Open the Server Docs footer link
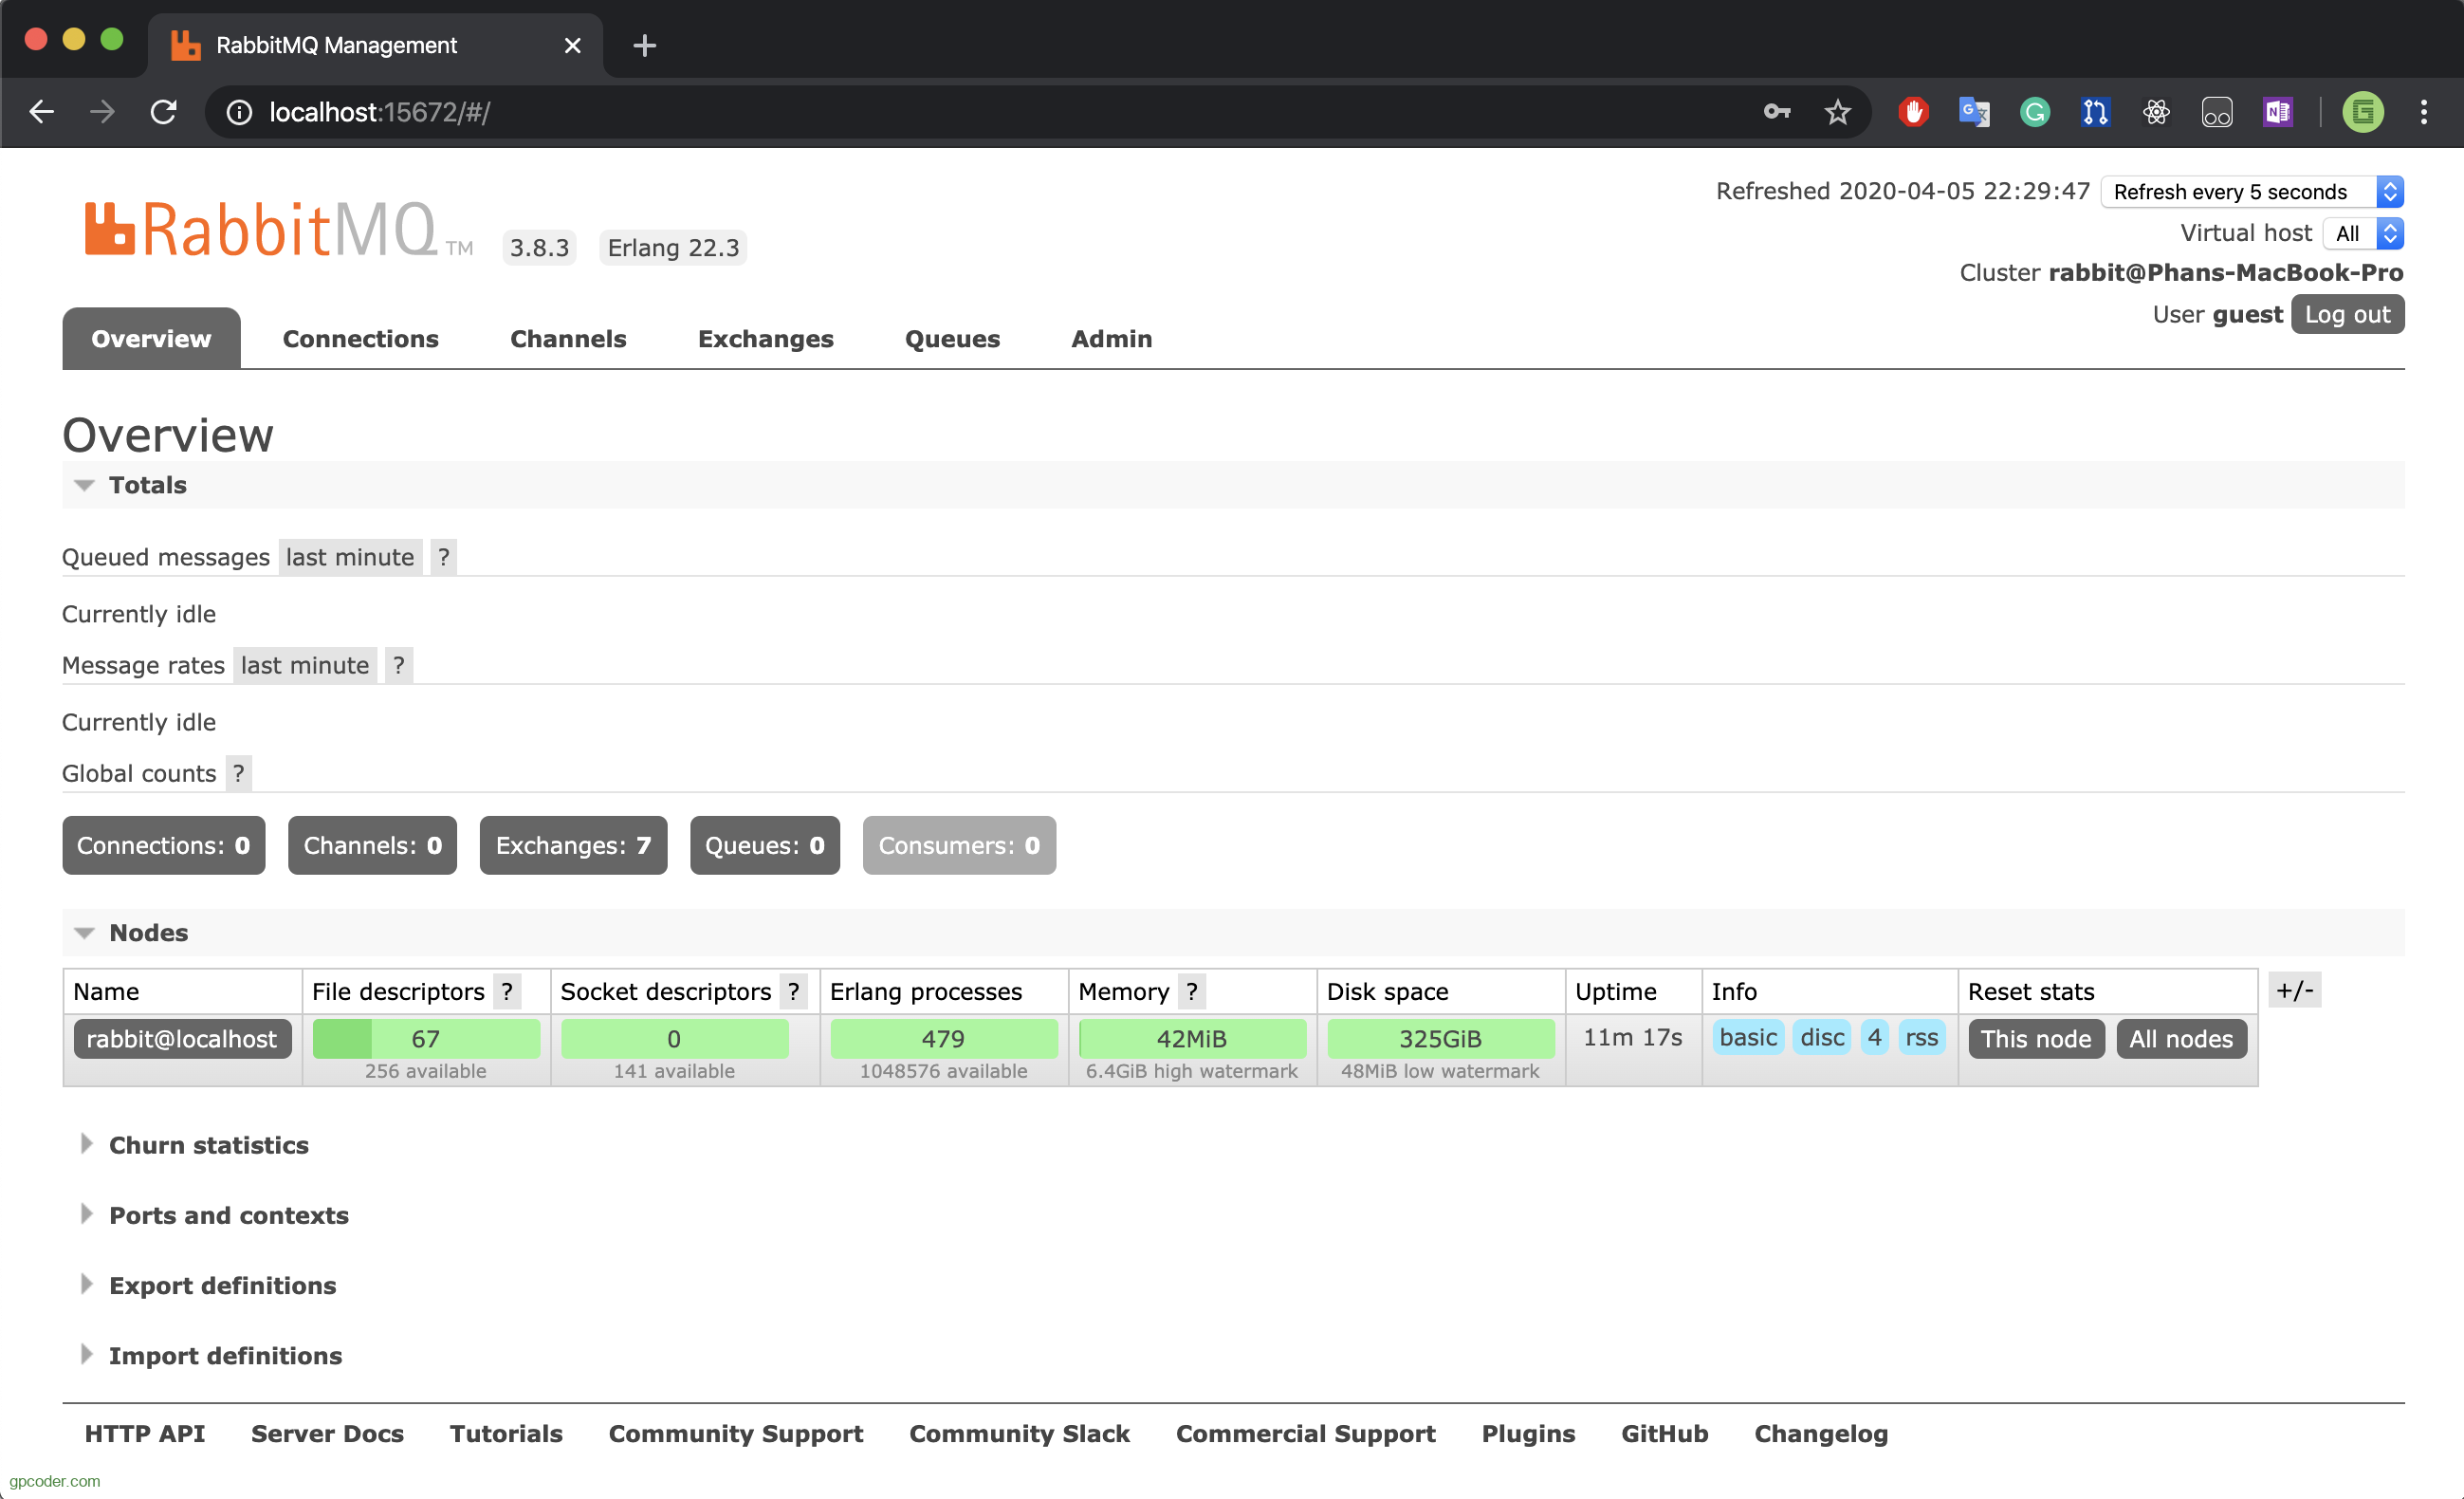The image size is (2464, 1499). pyautogui.click(x=327, y=1433)
